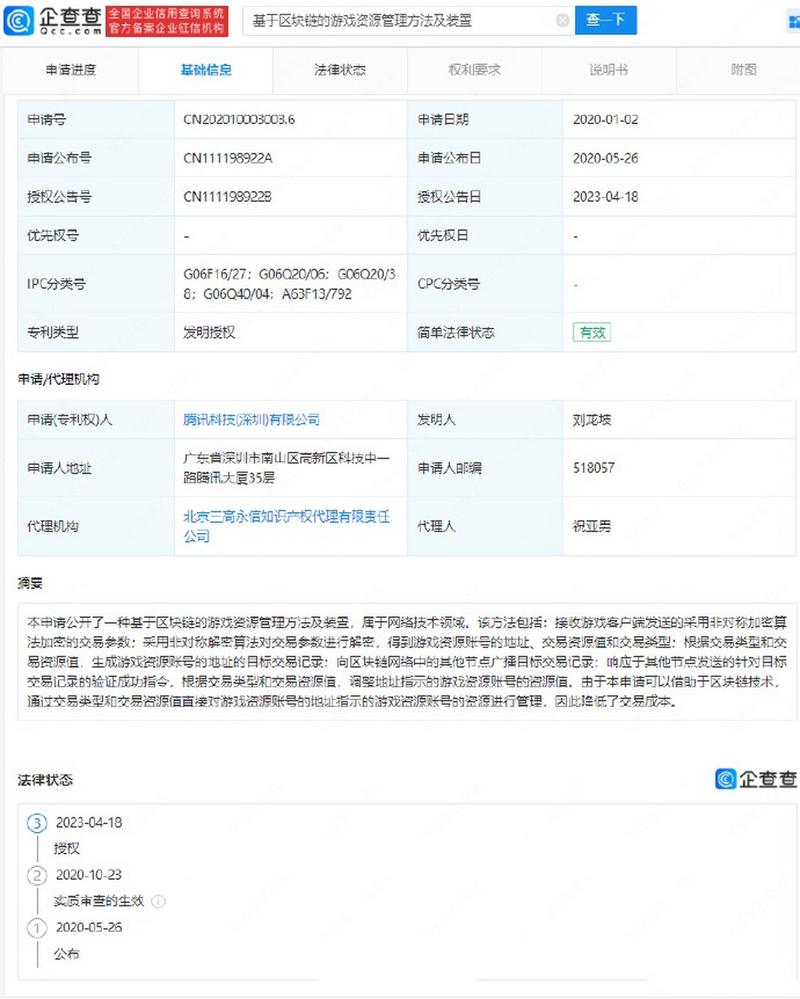The height and width of the screenshot is (999, 800).
Task: Open the 腾讯科技(深圳)有限公司 applicant link
Action: (251, 420)
